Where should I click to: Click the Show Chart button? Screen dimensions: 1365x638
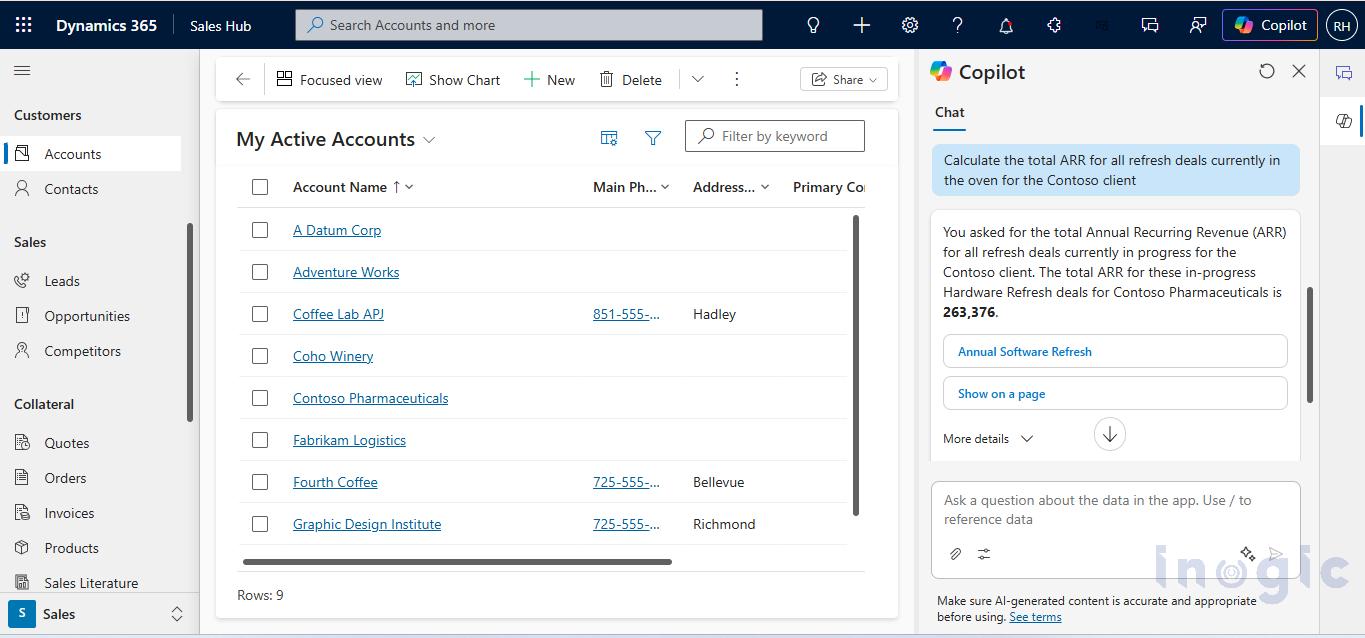coord(453,79)
